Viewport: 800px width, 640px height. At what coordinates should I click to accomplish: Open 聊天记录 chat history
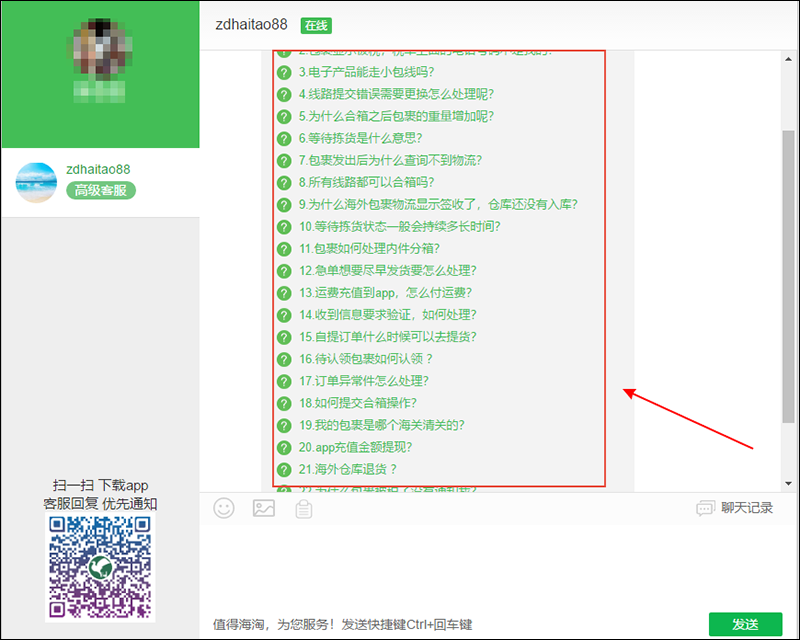click(735, 508)
